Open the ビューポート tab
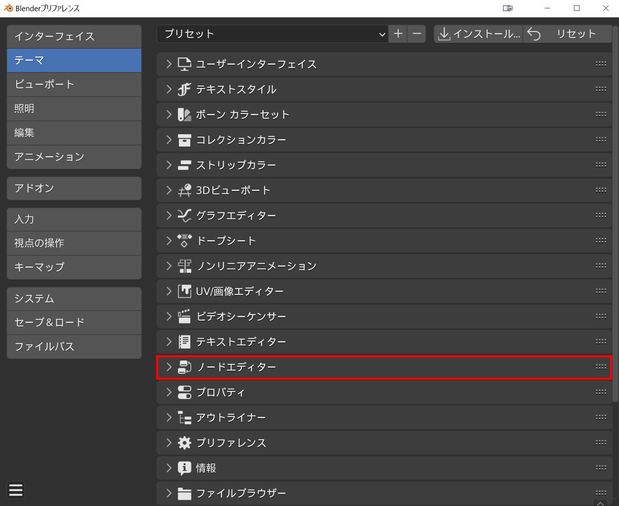The width and height of the screenshot is (619, 506). tap(74, 84)
